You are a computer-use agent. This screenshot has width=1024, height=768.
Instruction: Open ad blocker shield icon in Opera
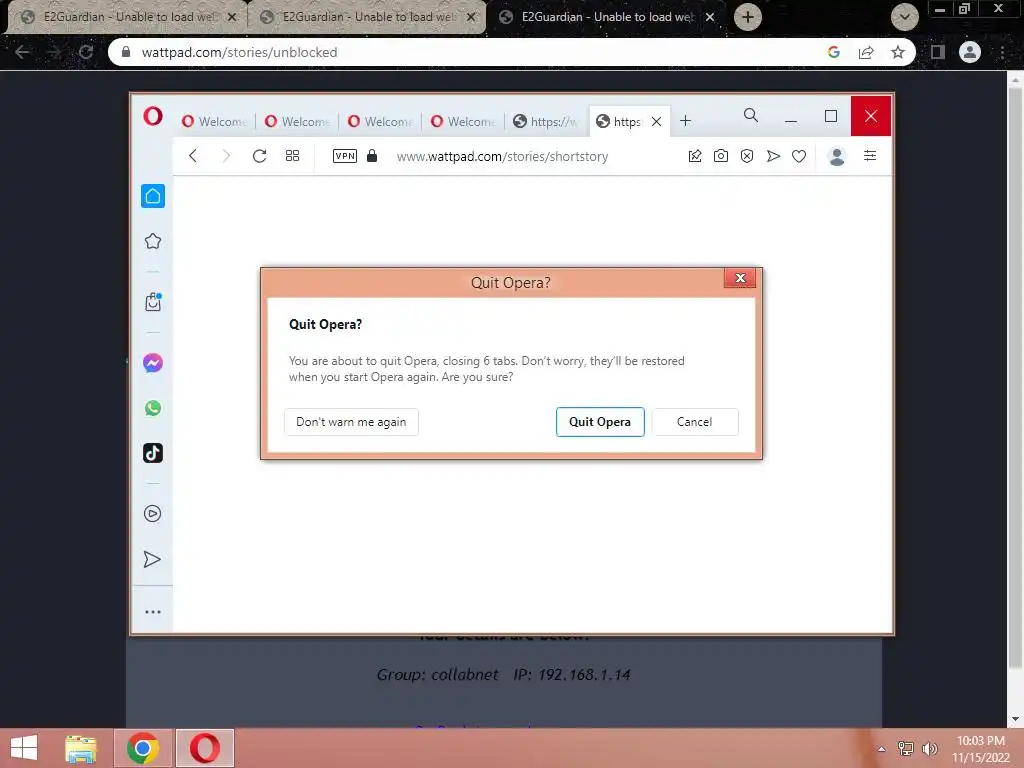point(747,155)
